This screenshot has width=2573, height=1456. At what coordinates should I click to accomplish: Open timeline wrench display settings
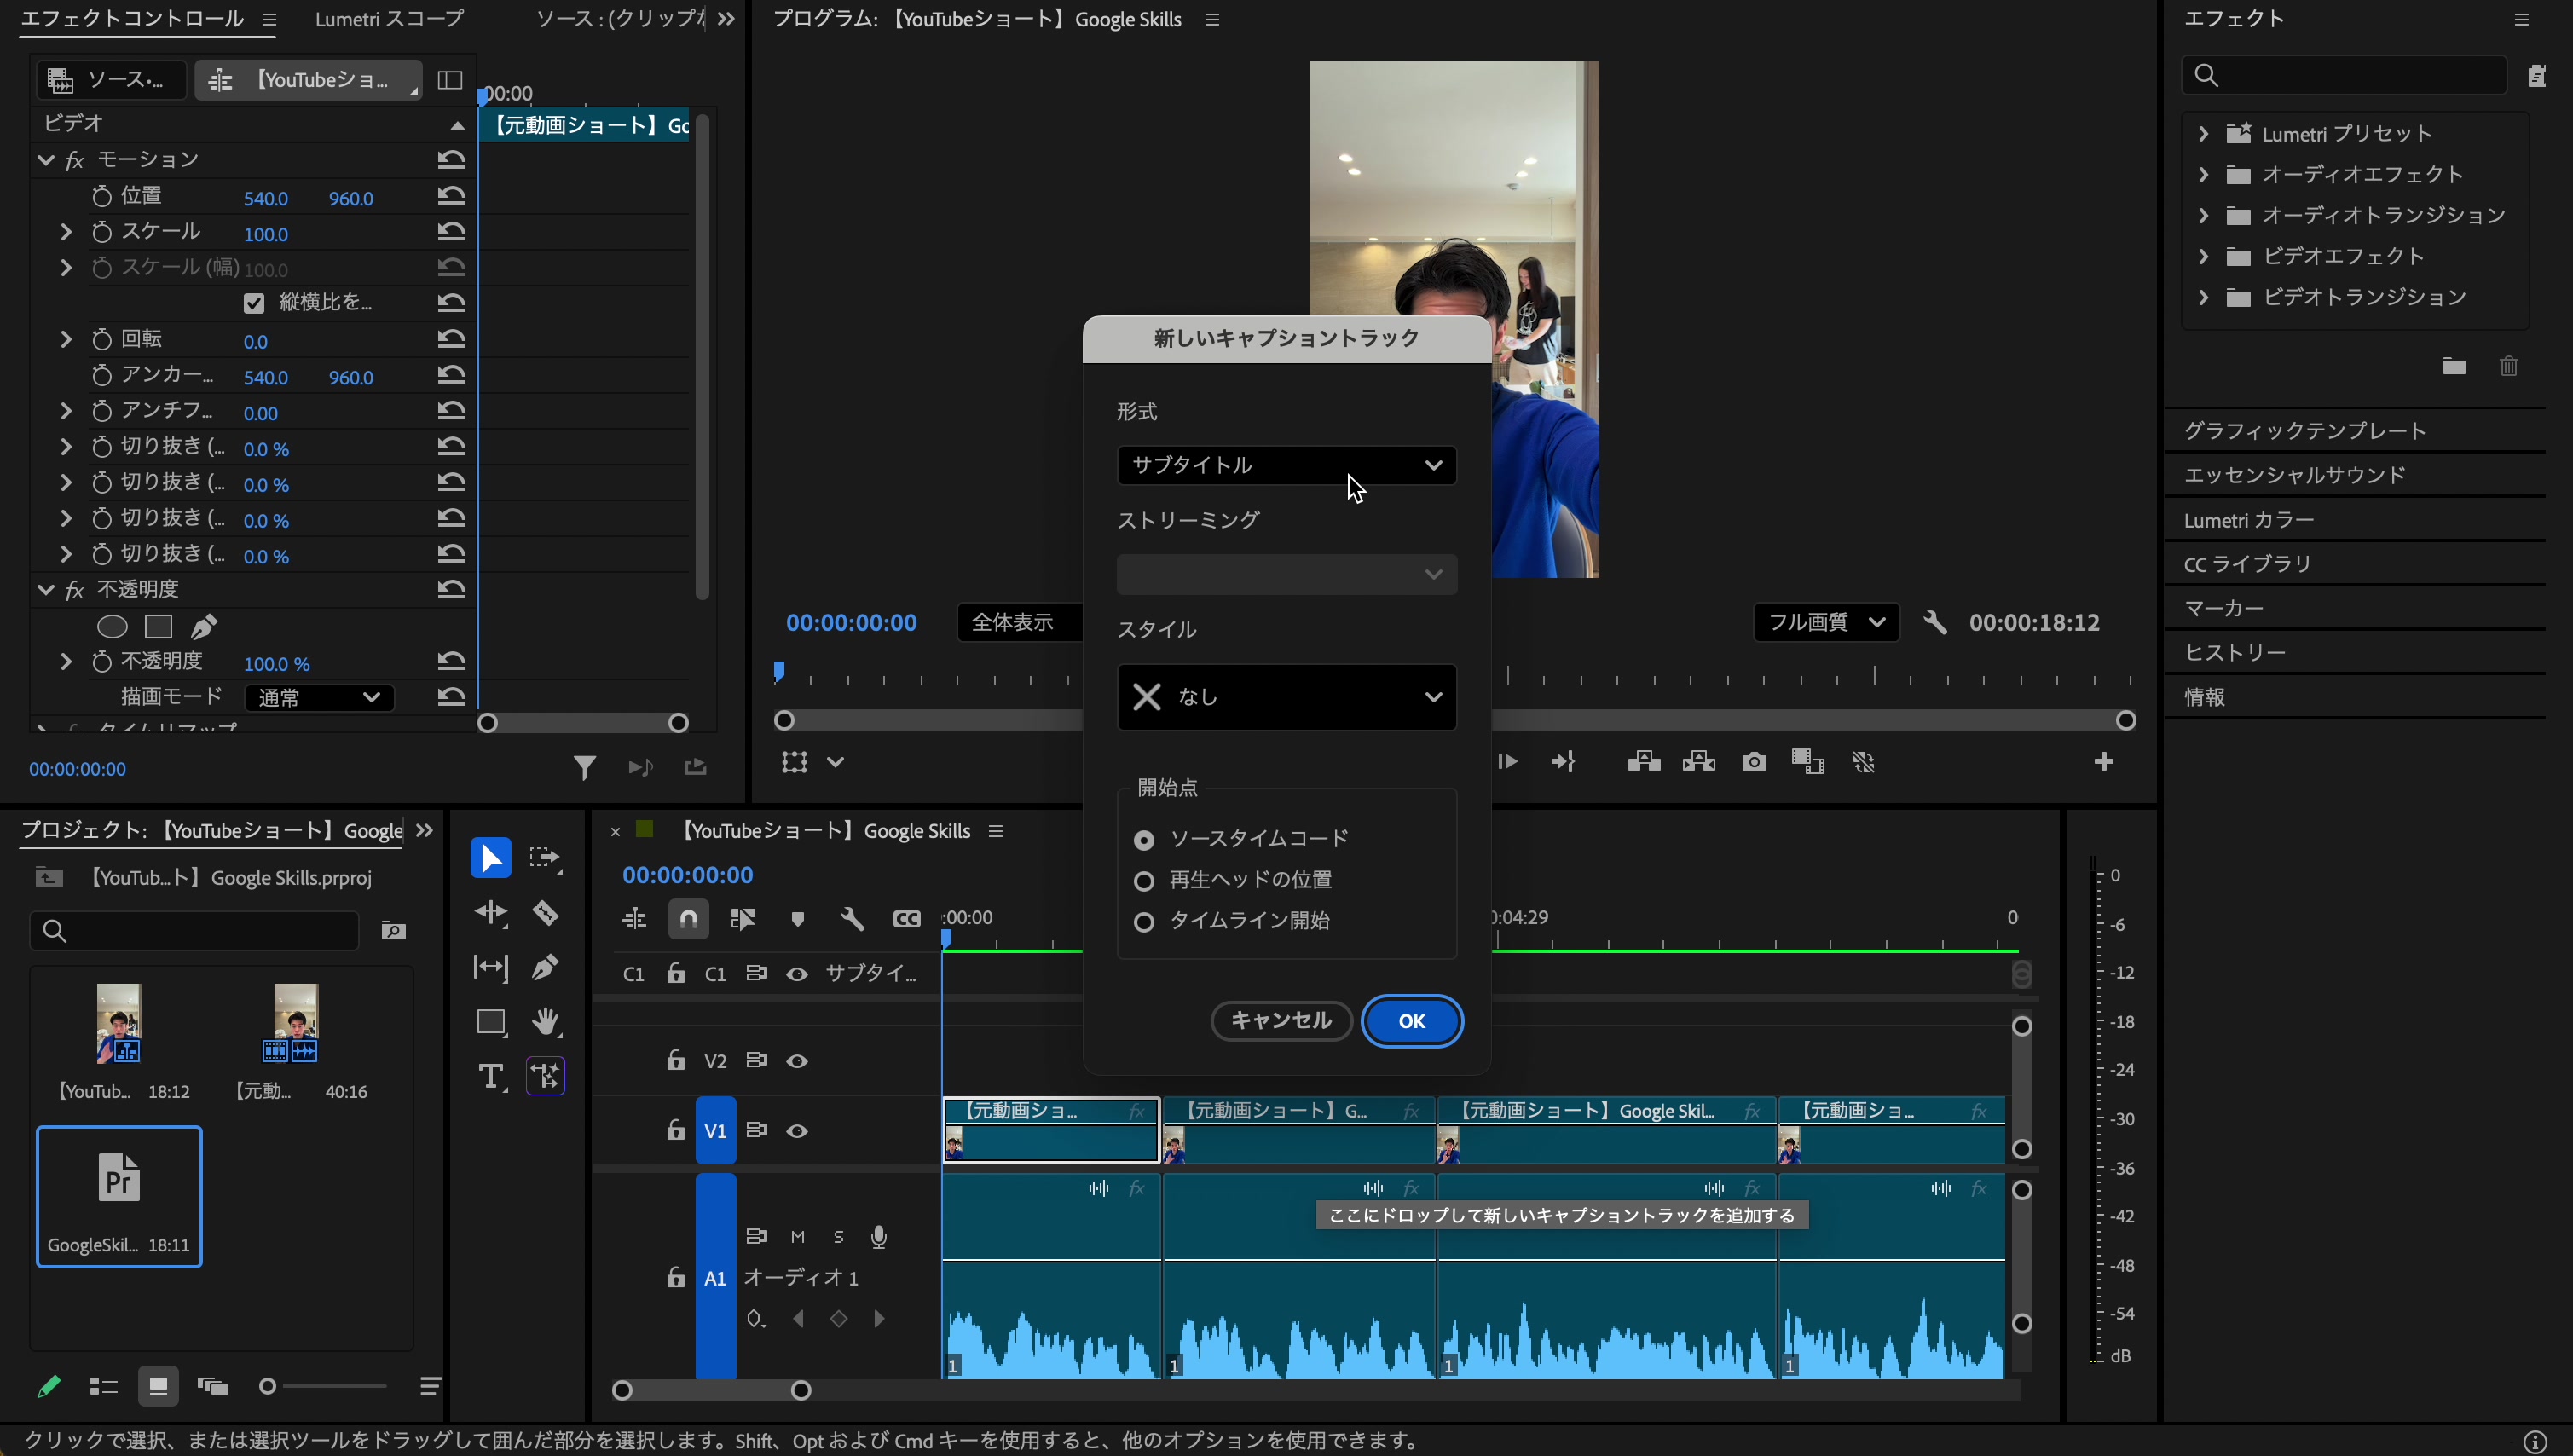click(852, 918)
